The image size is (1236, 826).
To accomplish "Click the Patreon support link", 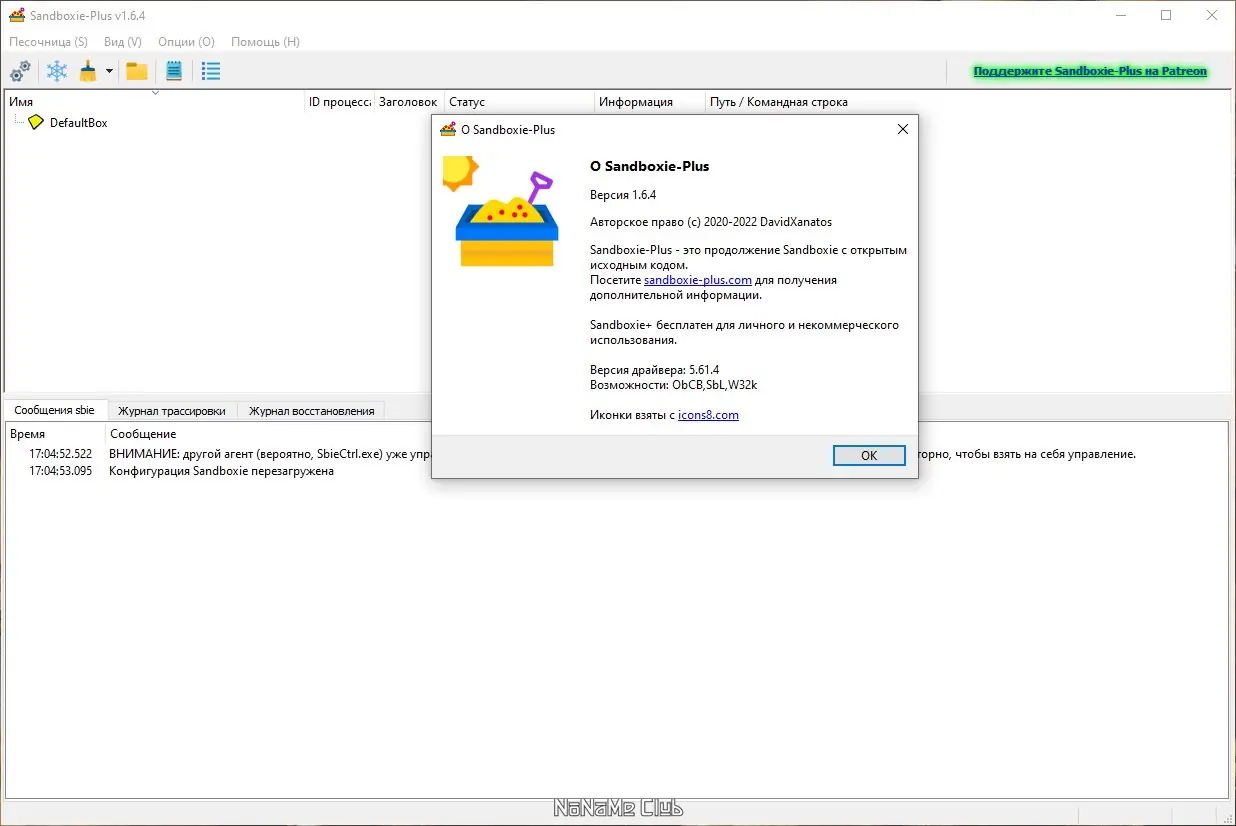I will [x=1090, y=71].
